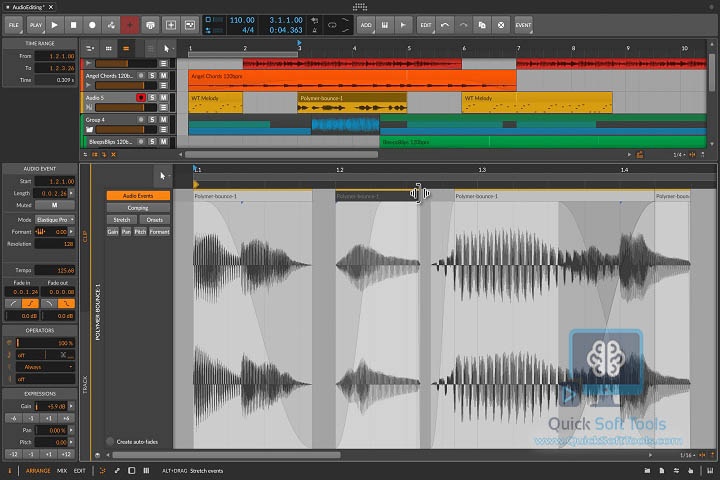This screenshot has width=720, height=480.
Task: Click the audio event Start field
Action: (55, 181)
